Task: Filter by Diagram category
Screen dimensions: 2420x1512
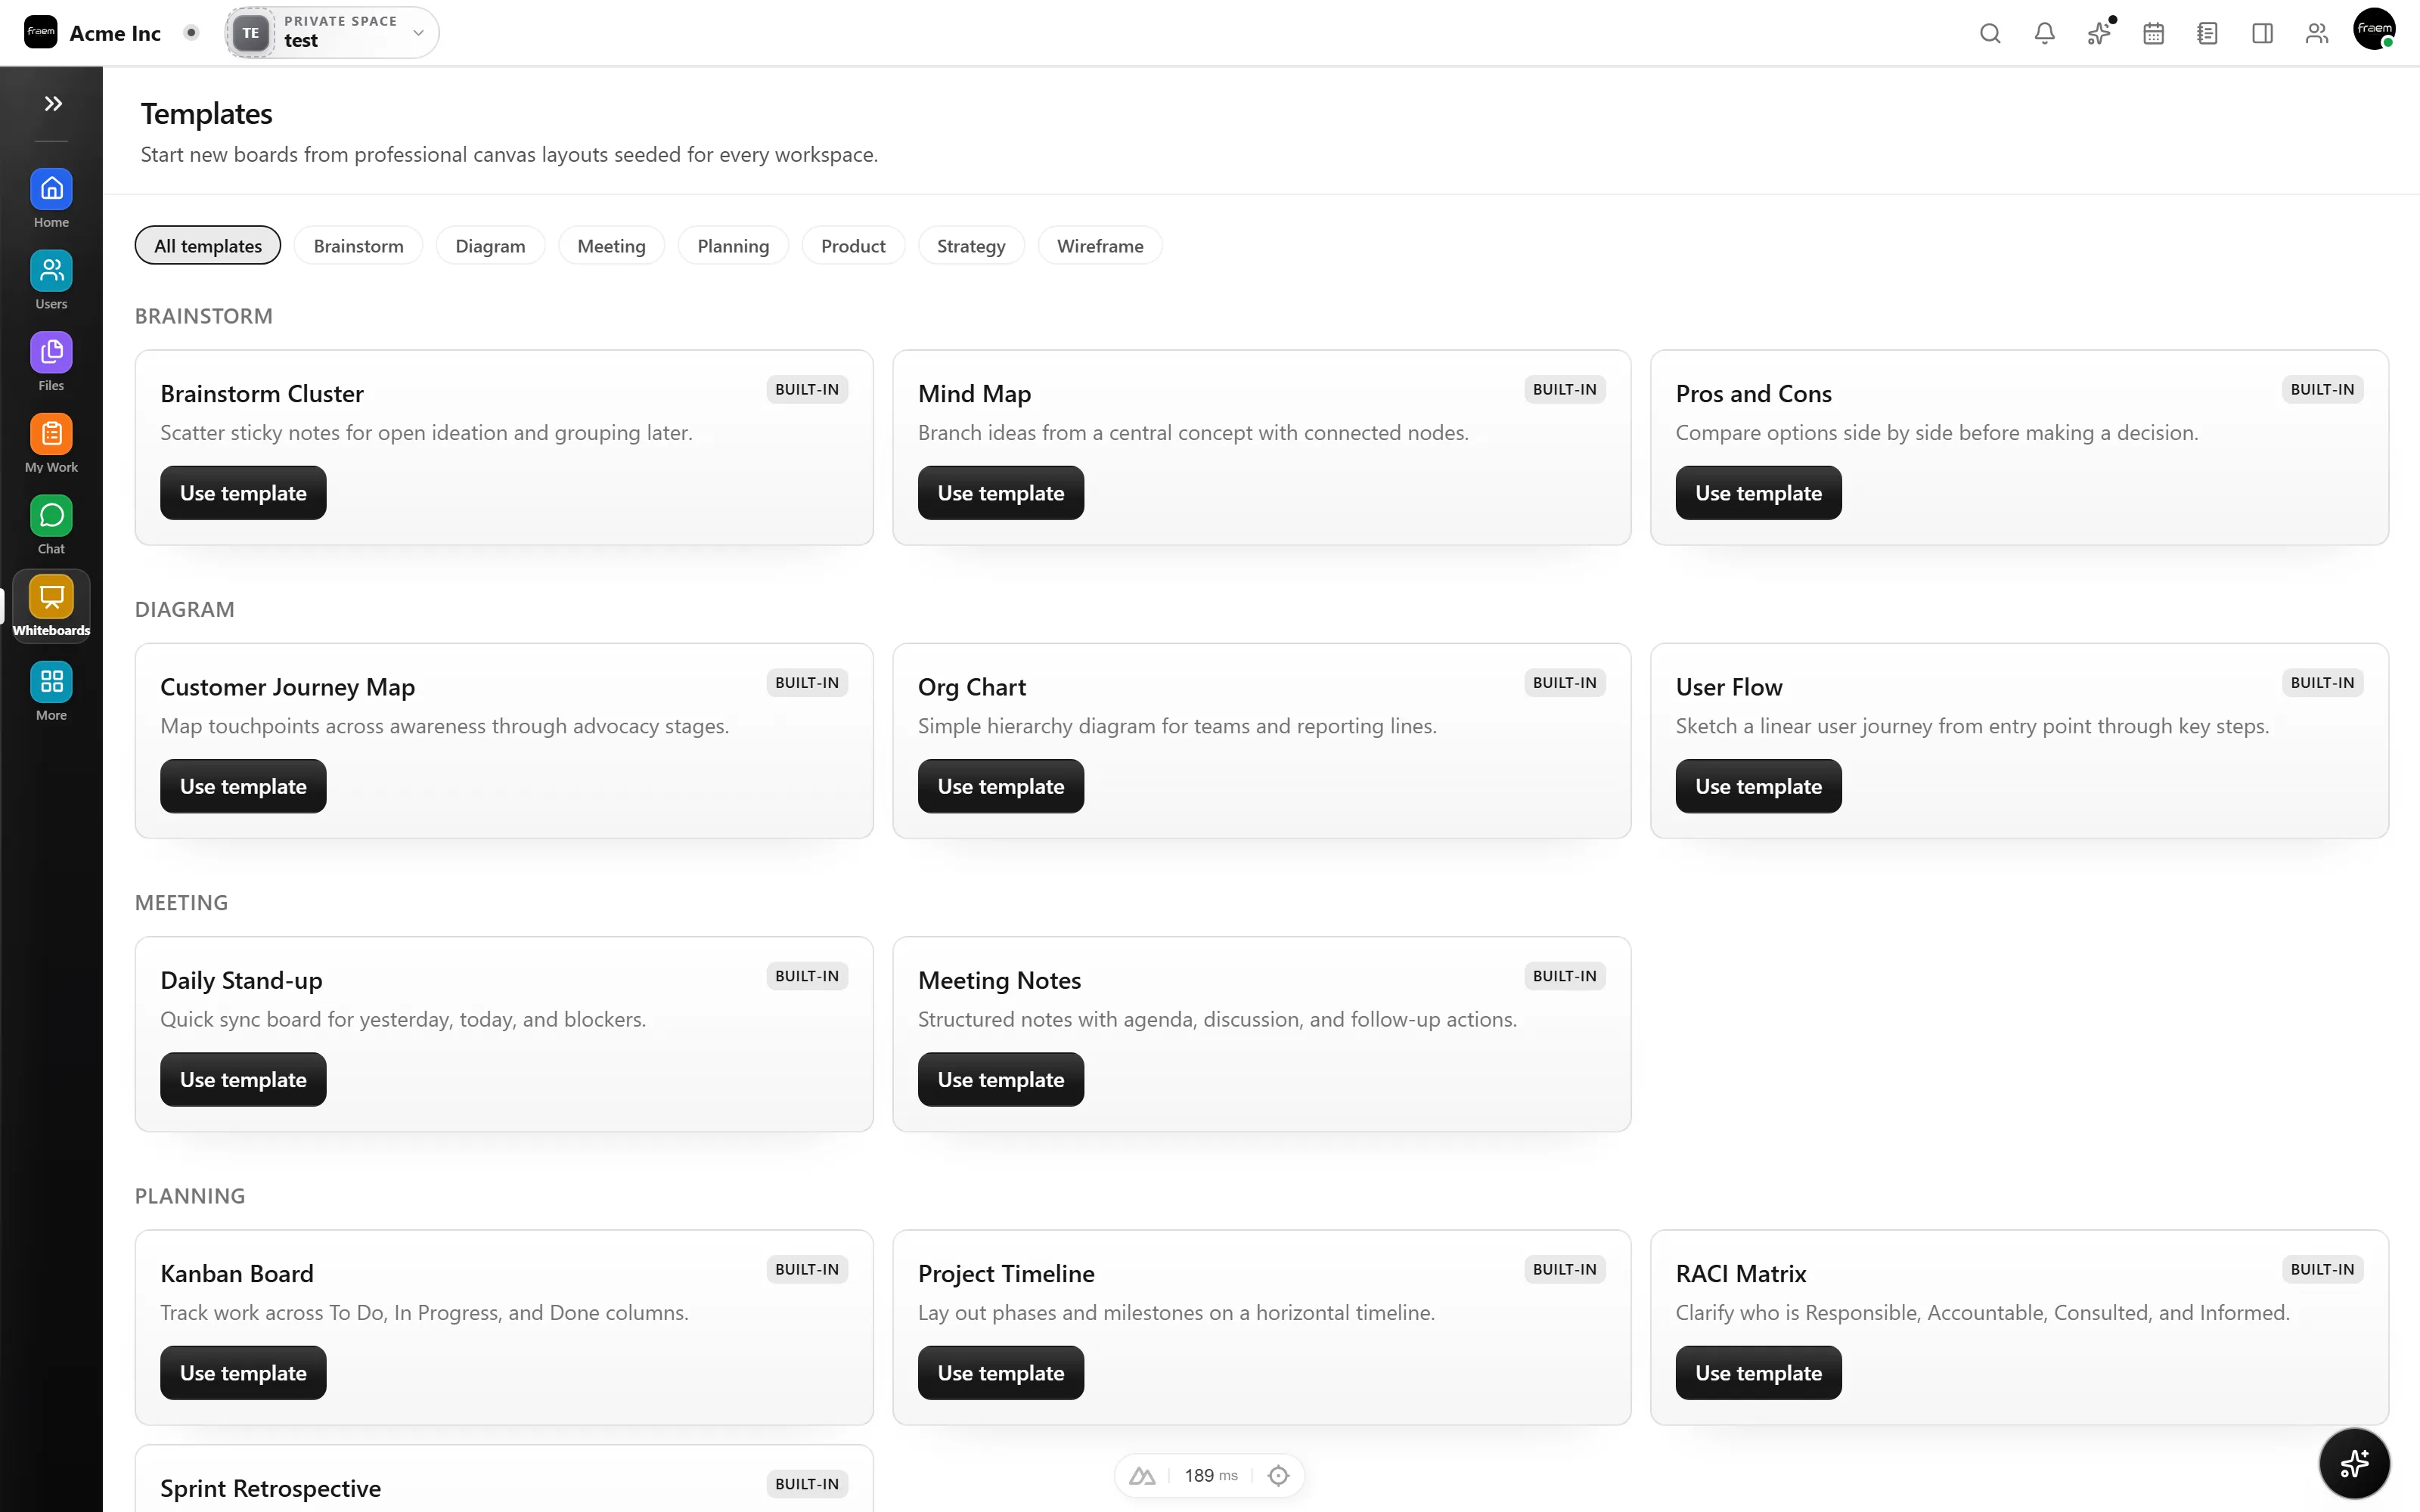Action: click(490, 245)
